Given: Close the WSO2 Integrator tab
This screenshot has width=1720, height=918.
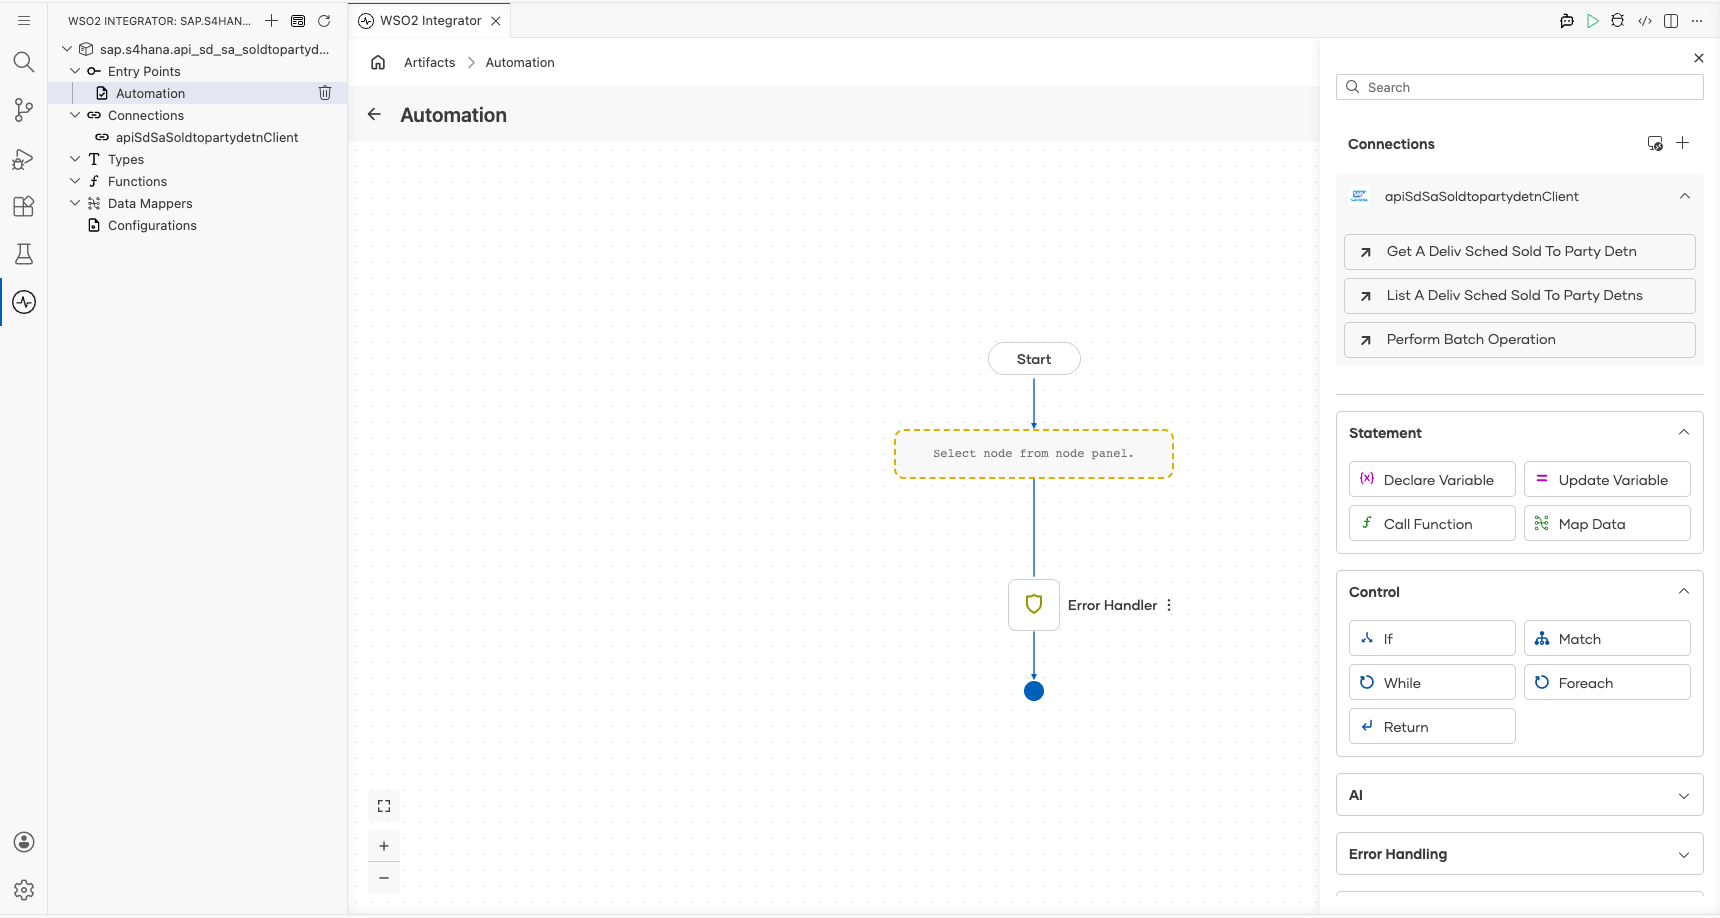Looking at the screenshot, I should pyautogui.click(x=496, y=20).
